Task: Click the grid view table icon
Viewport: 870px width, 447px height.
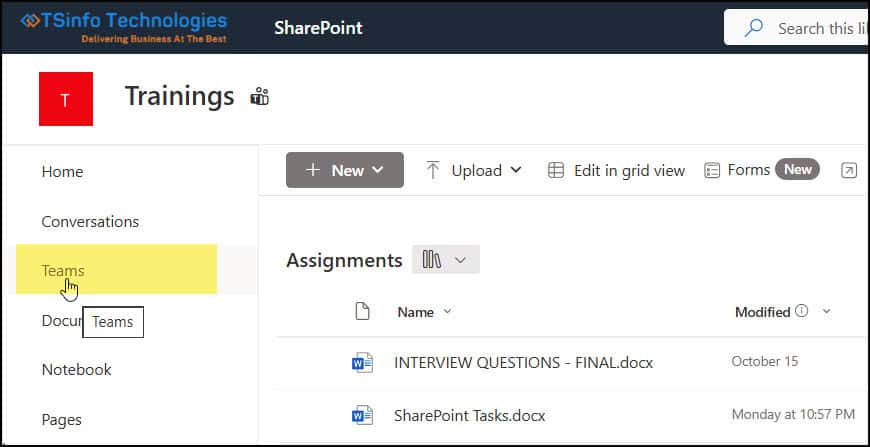Action: [555, 170]
